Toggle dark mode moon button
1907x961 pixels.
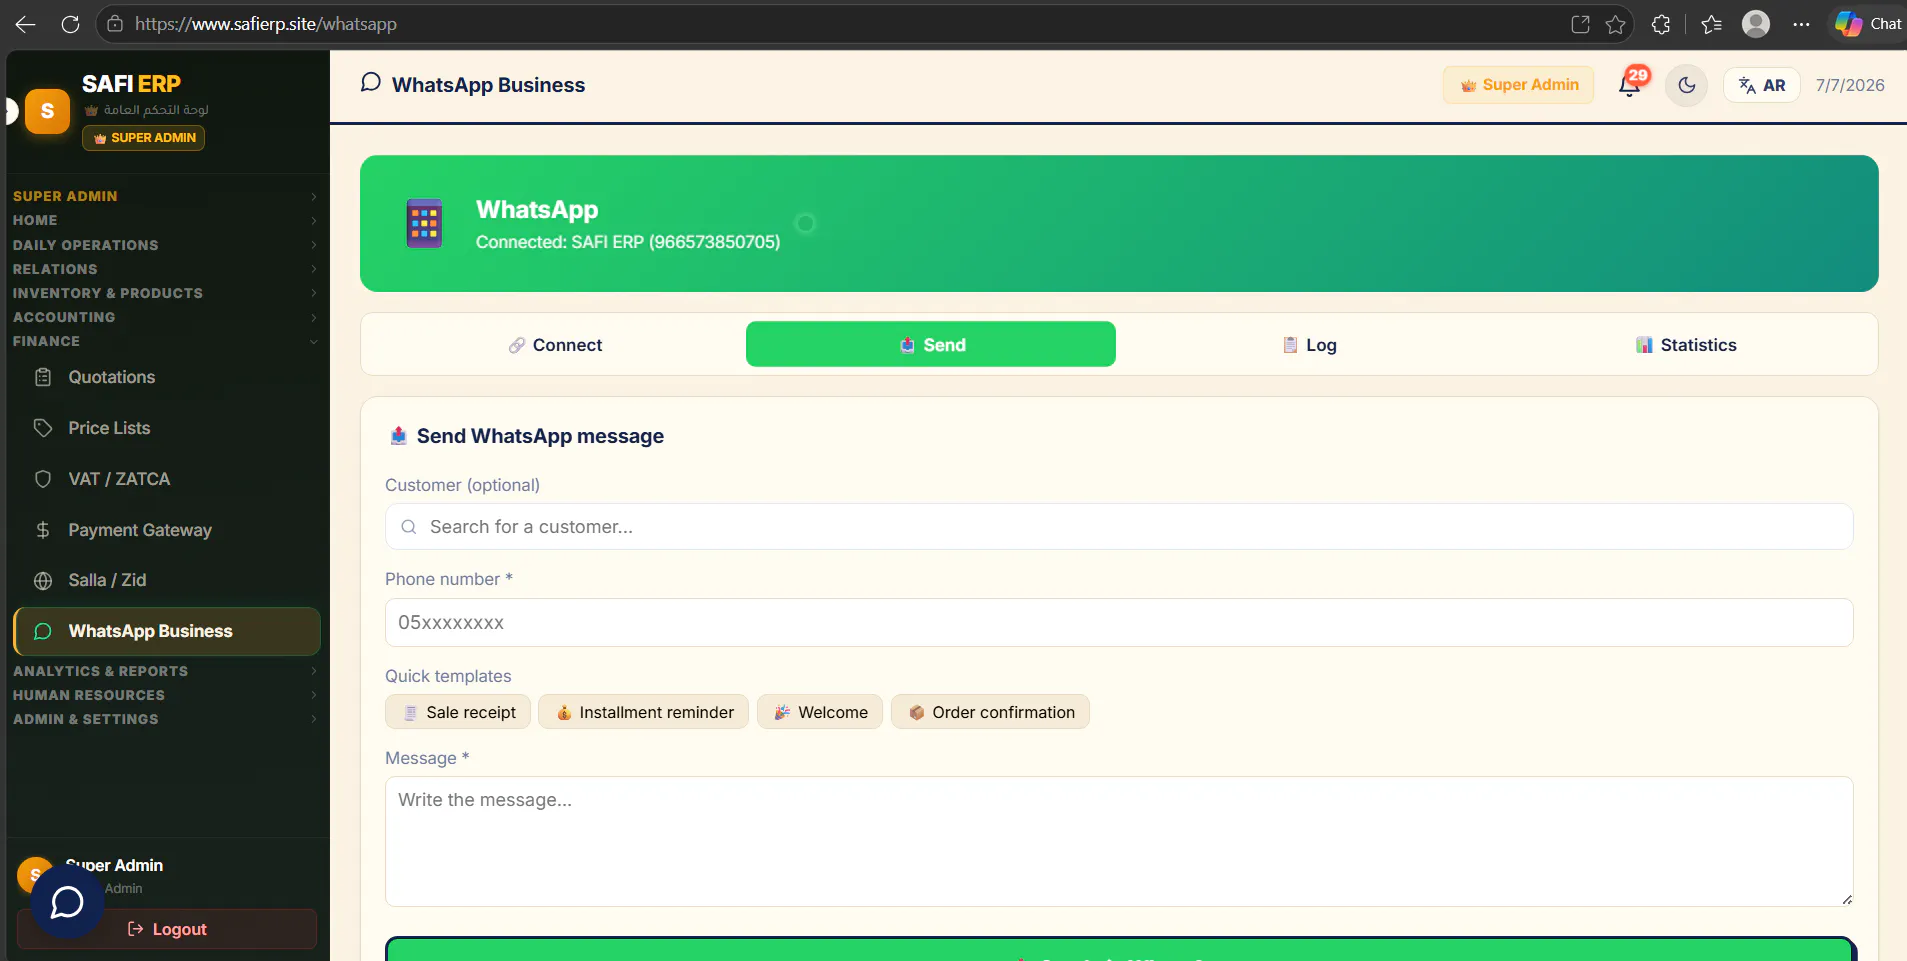pos(1687,85)
